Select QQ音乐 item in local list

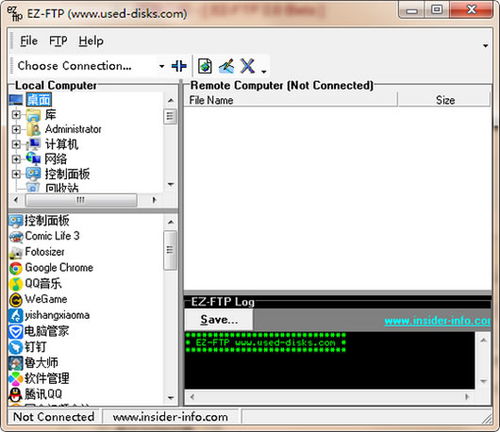tap(35, 283)
